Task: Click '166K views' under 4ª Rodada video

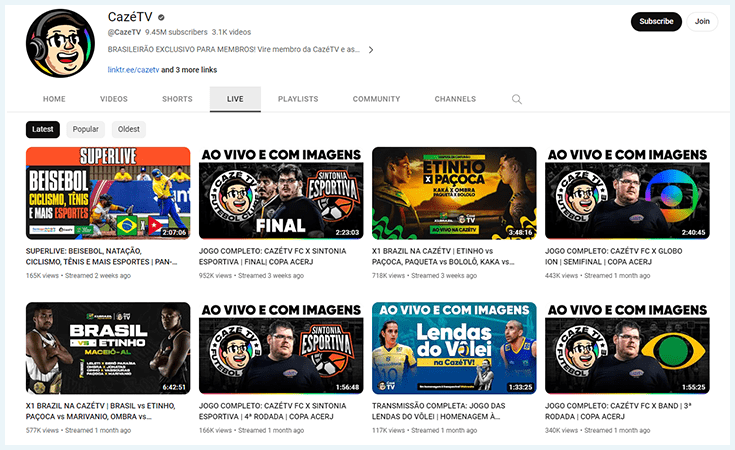Action: pos(215,430)
